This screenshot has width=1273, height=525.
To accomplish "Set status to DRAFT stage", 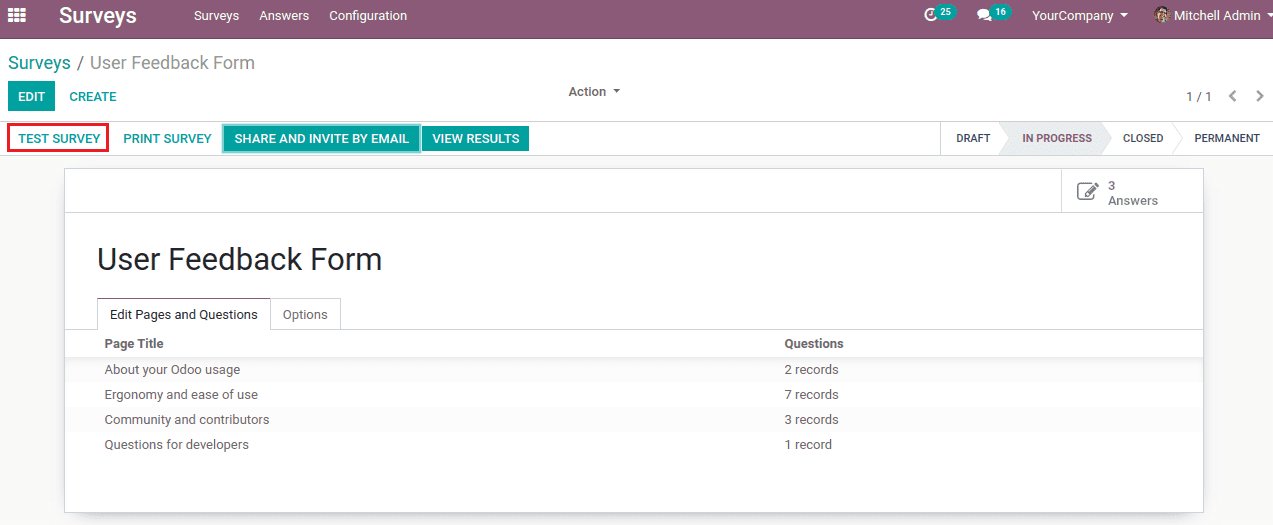I will point(973,139).
